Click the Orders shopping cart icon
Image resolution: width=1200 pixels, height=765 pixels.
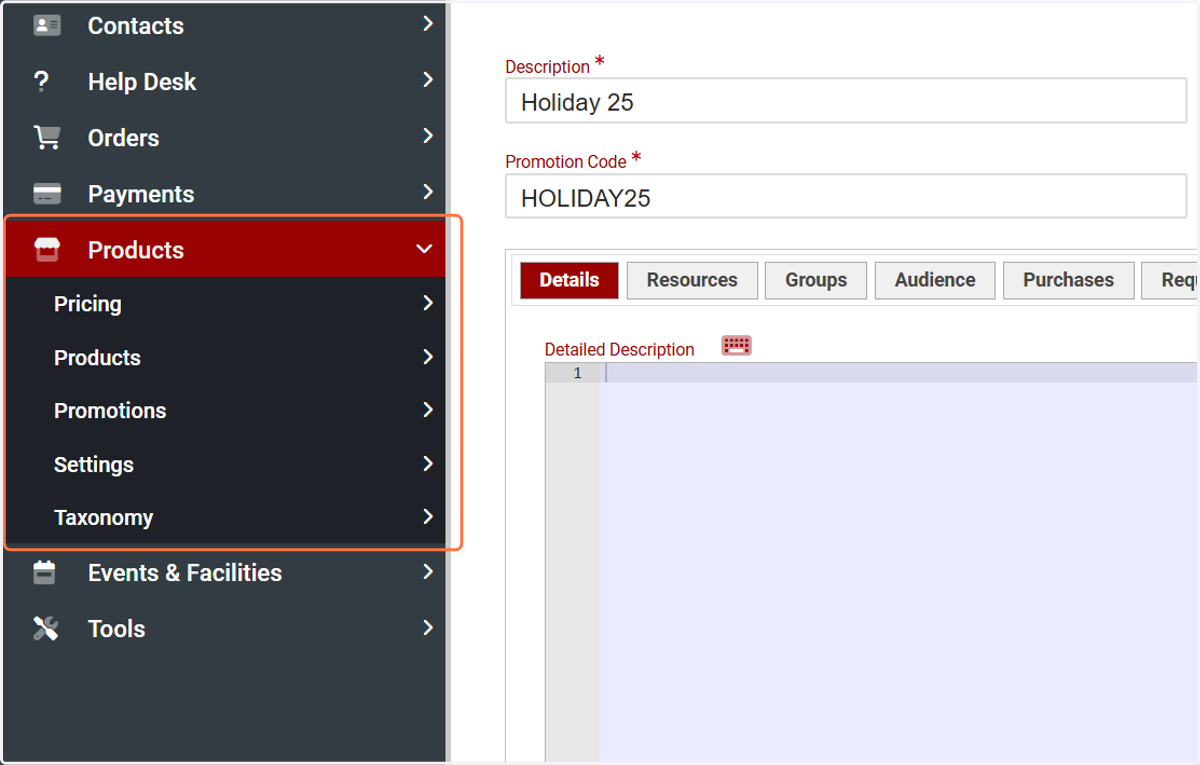(47, 138)
